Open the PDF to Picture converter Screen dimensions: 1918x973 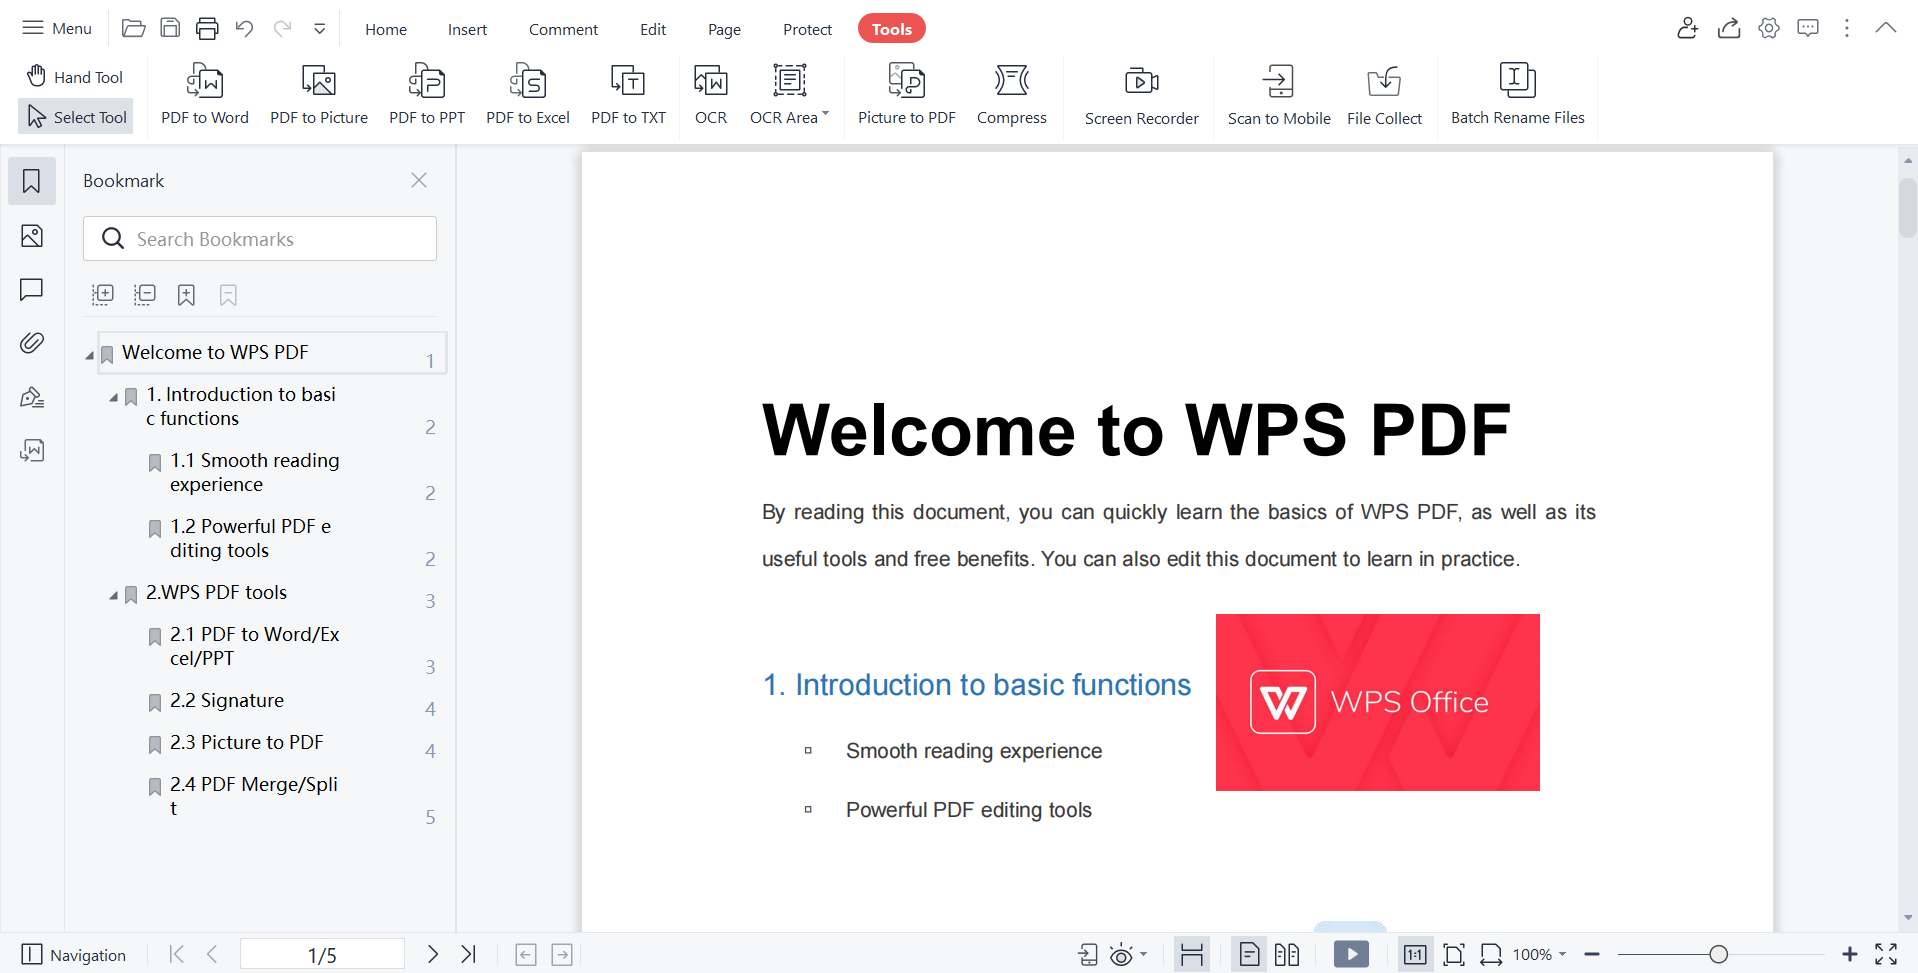click(319, 95)
